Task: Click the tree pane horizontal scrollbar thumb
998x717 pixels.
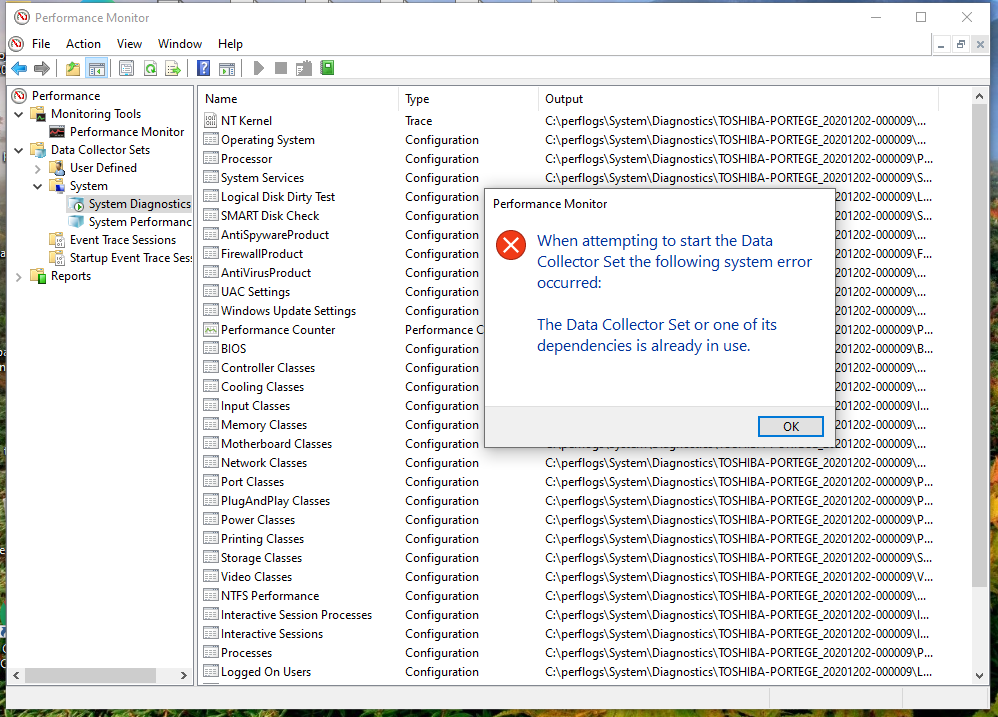Action: point(90,675)
